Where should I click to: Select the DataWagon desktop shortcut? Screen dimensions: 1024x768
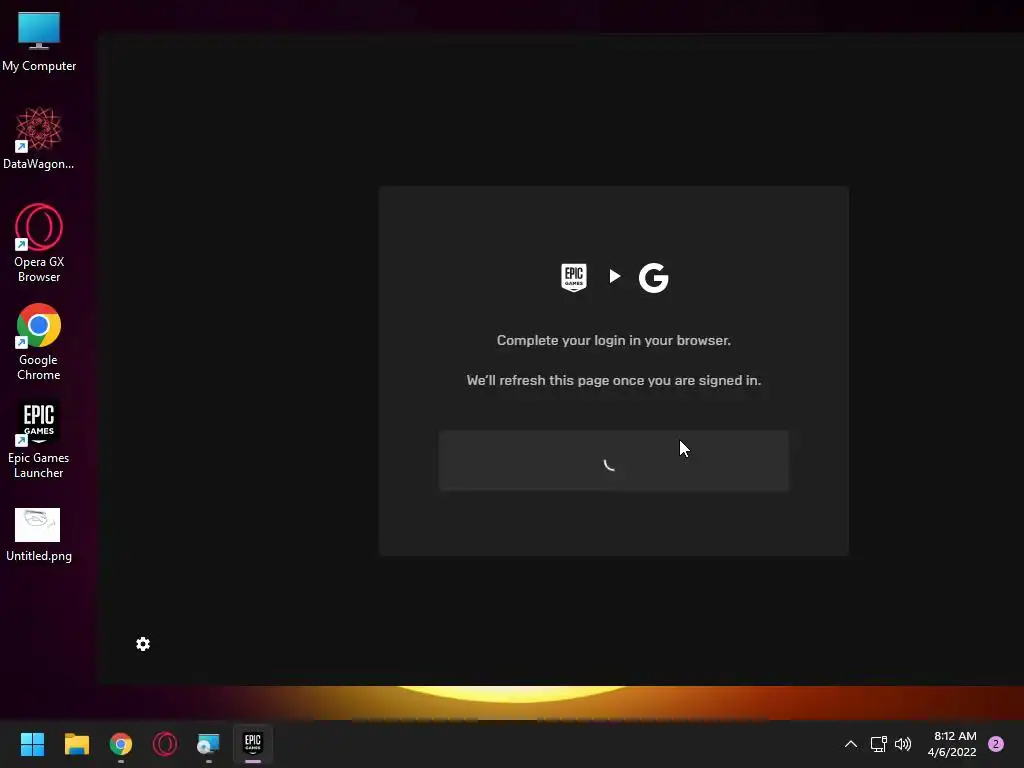tap(39, 138)
